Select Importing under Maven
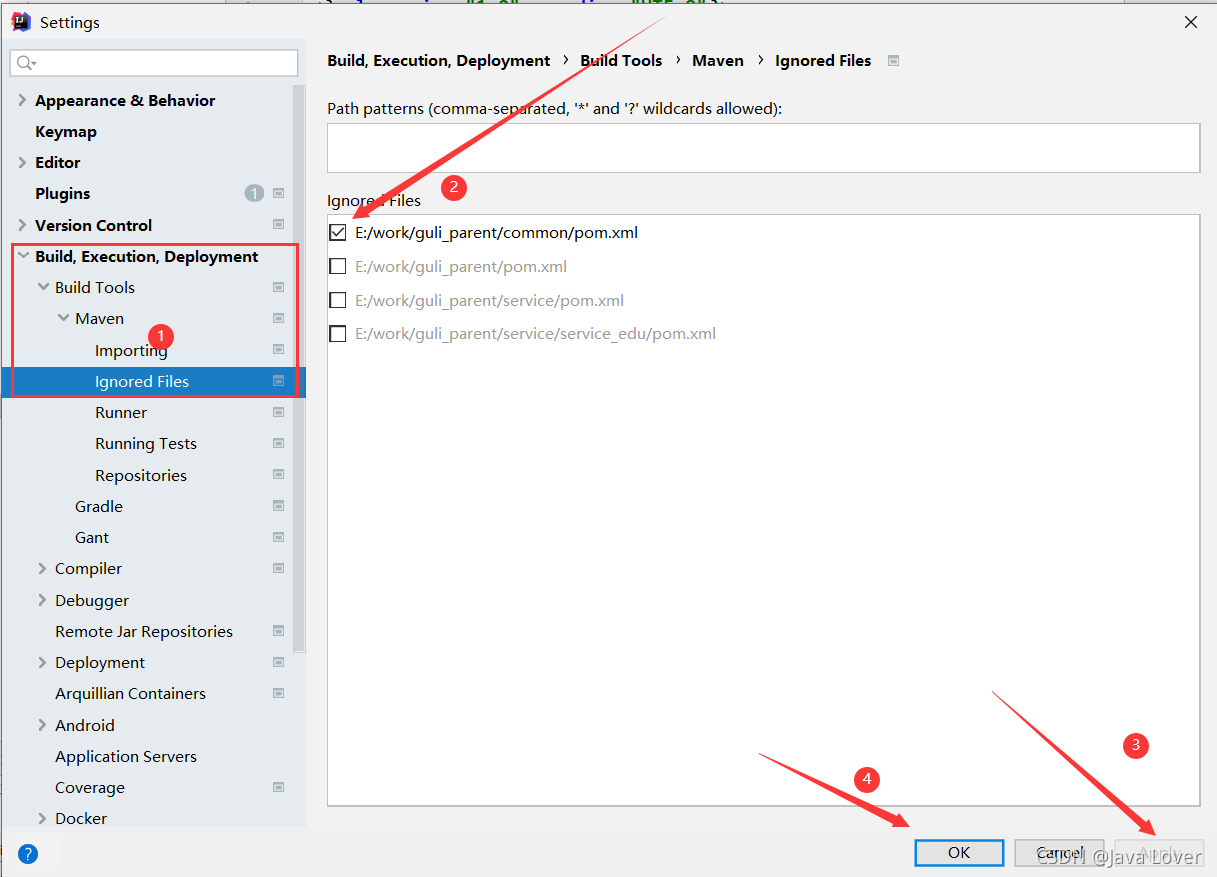Screen dimensions: 1217x877 131,350
